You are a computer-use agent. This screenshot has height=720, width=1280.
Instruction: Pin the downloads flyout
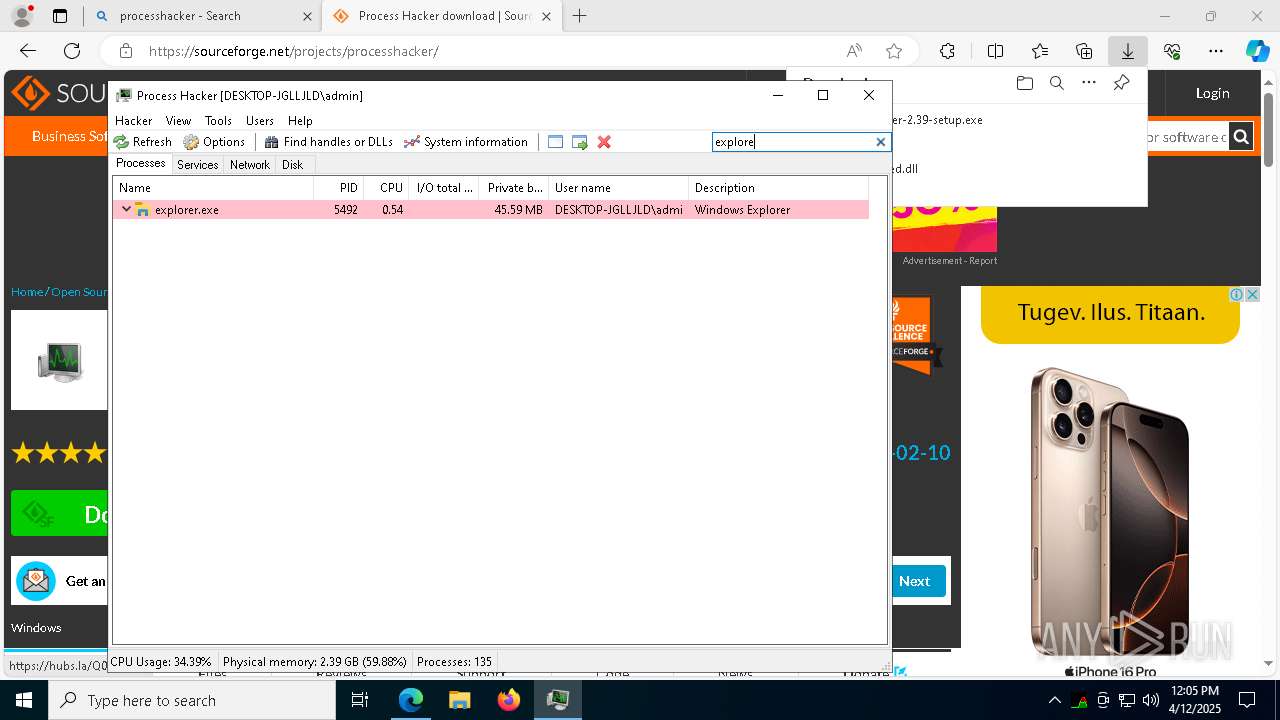1121,83
